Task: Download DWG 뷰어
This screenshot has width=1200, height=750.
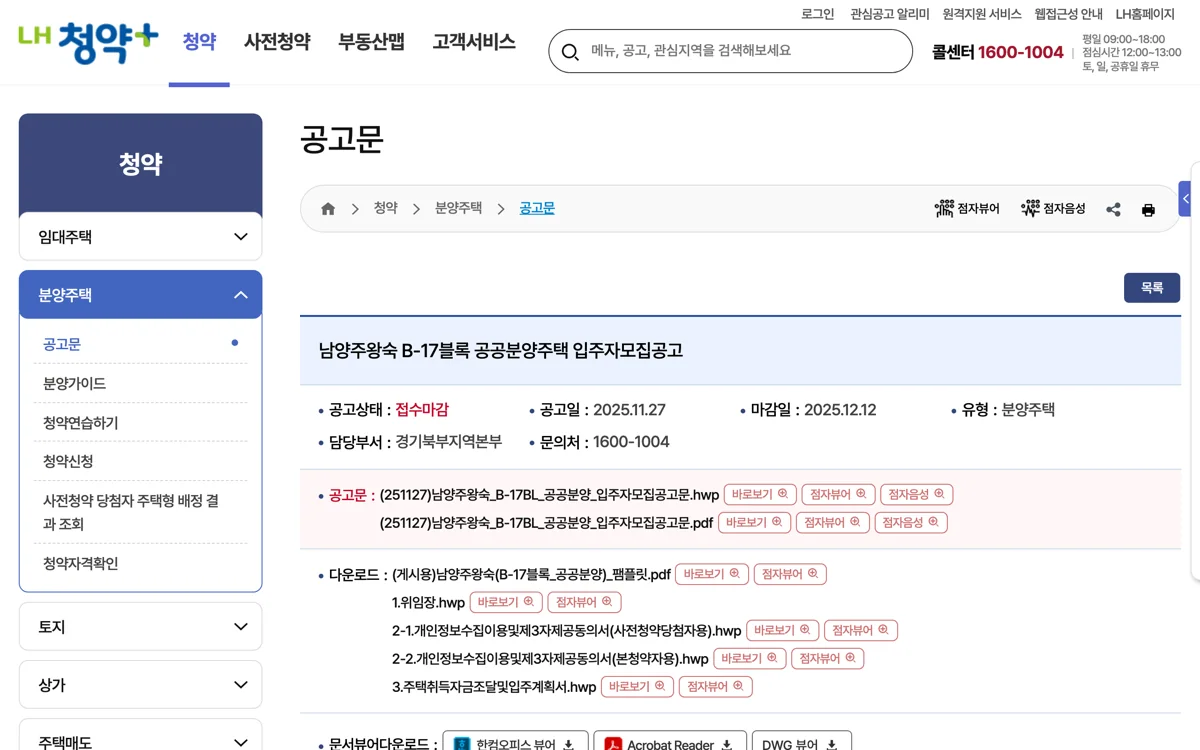Action: (x=801, y=744)
